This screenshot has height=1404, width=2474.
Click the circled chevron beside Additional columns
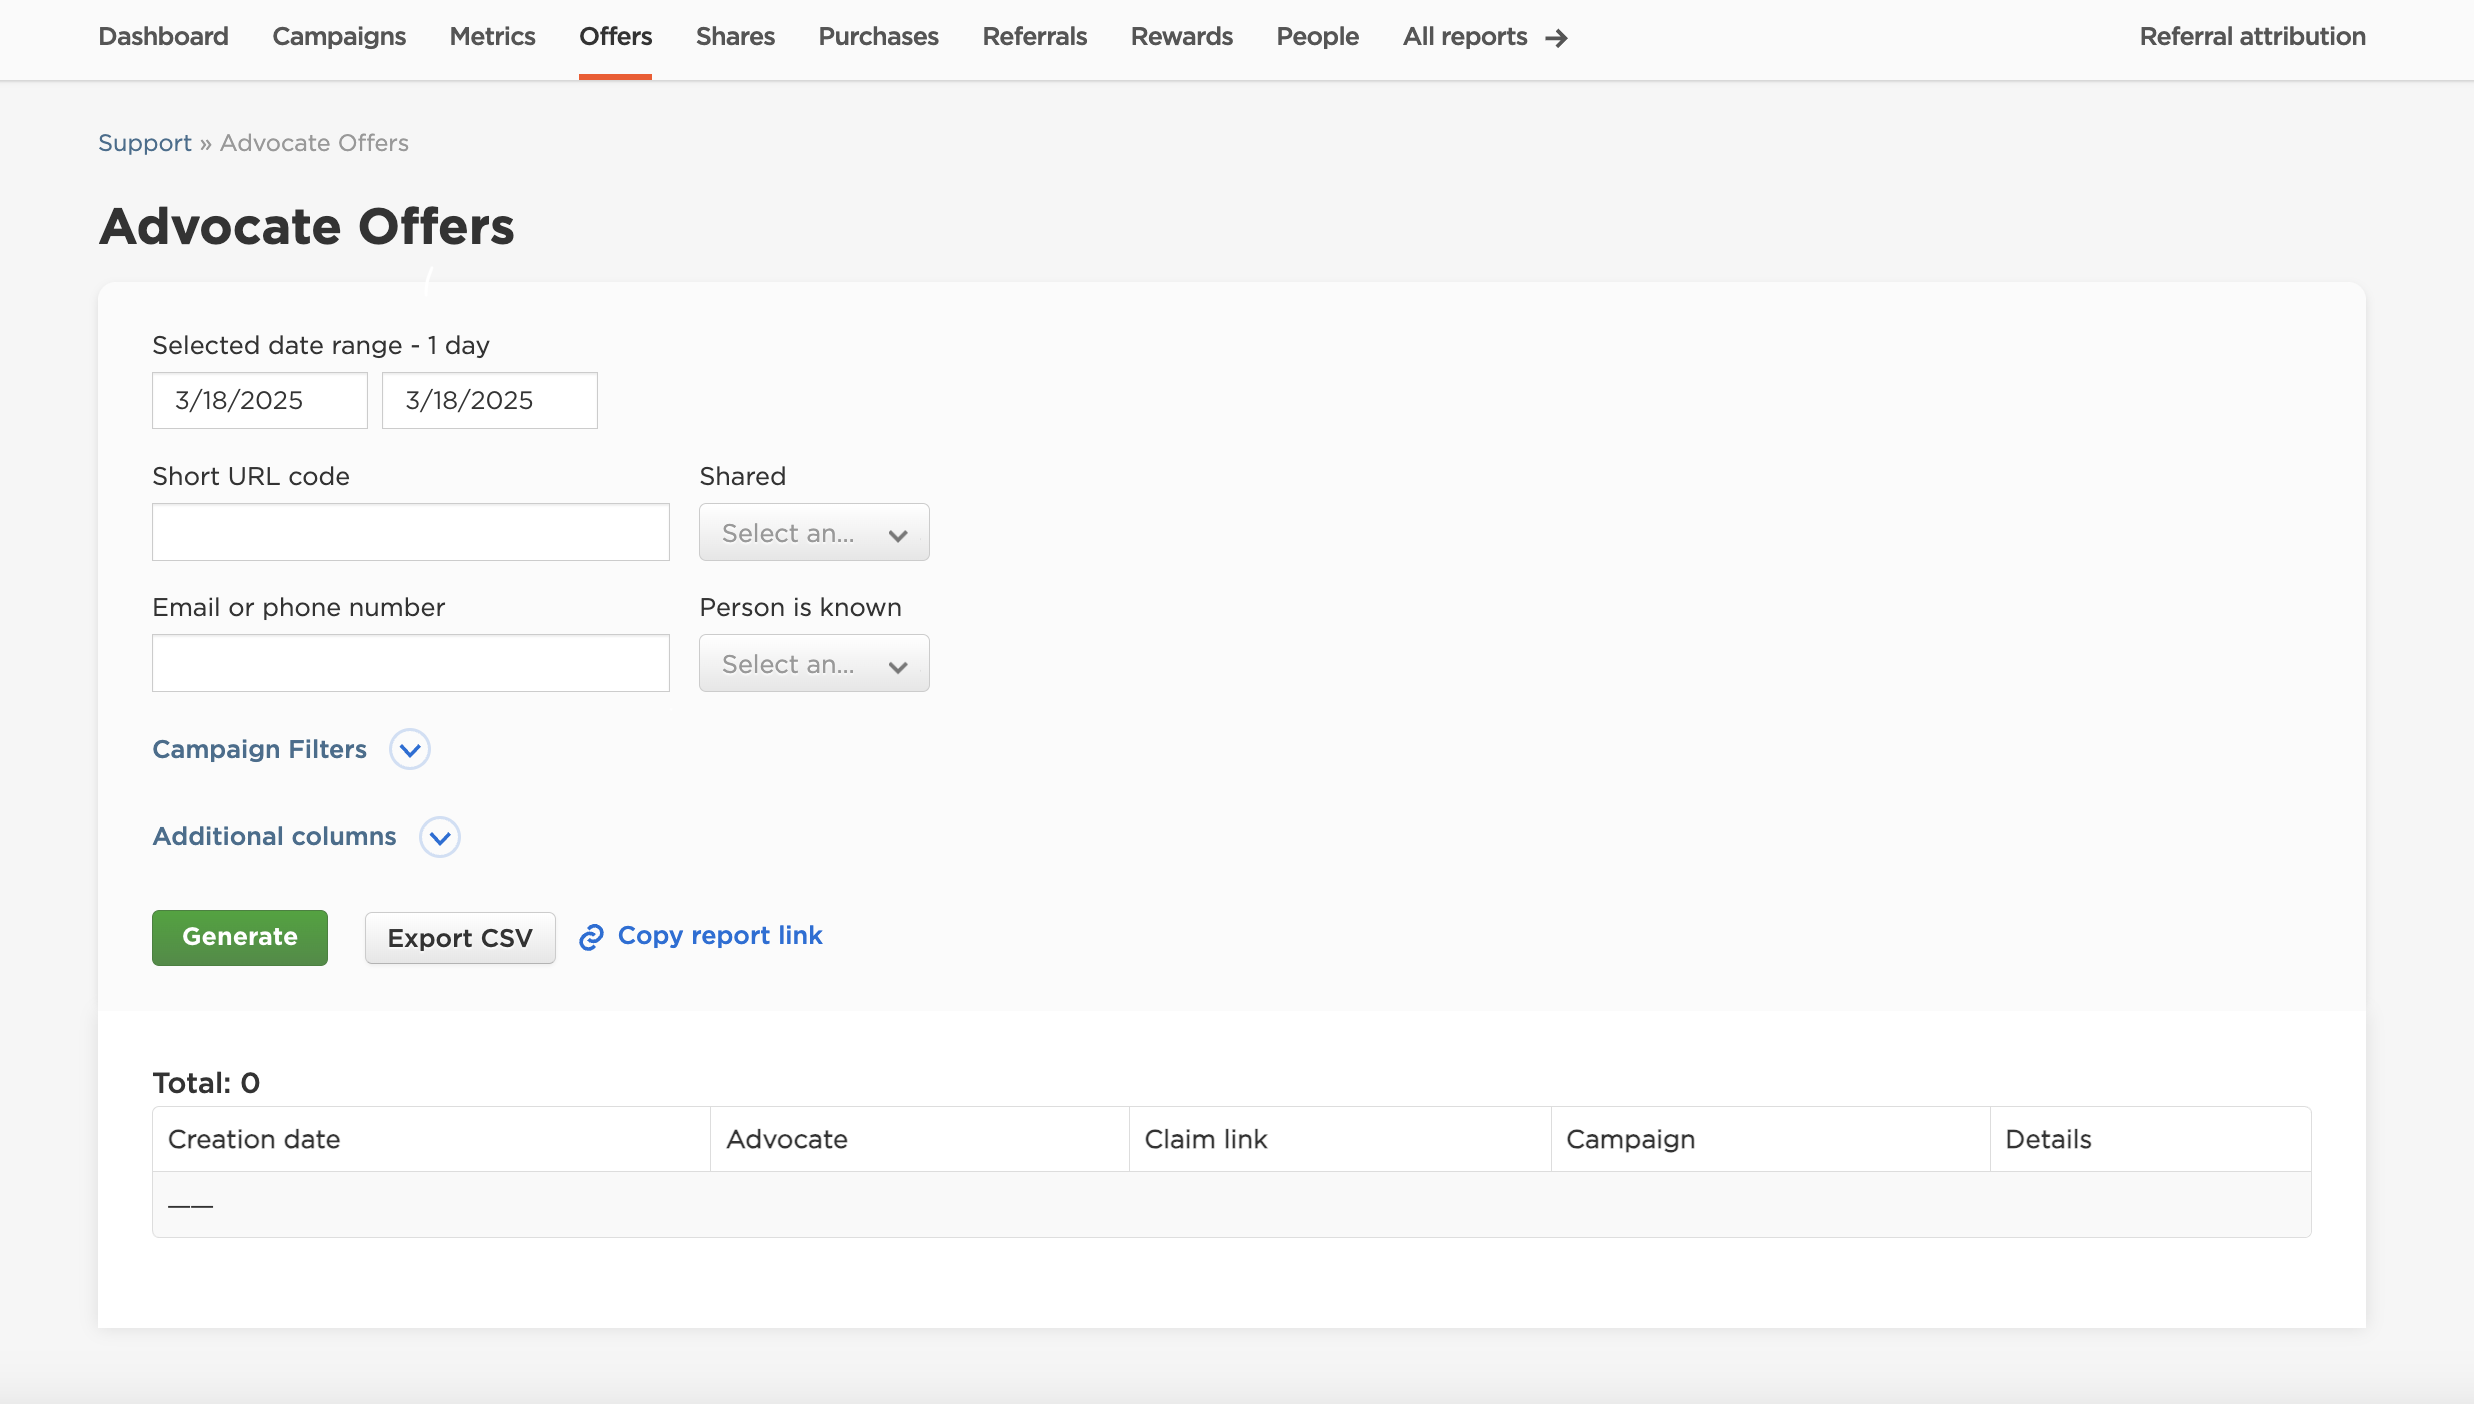click(x=439, y=837)
